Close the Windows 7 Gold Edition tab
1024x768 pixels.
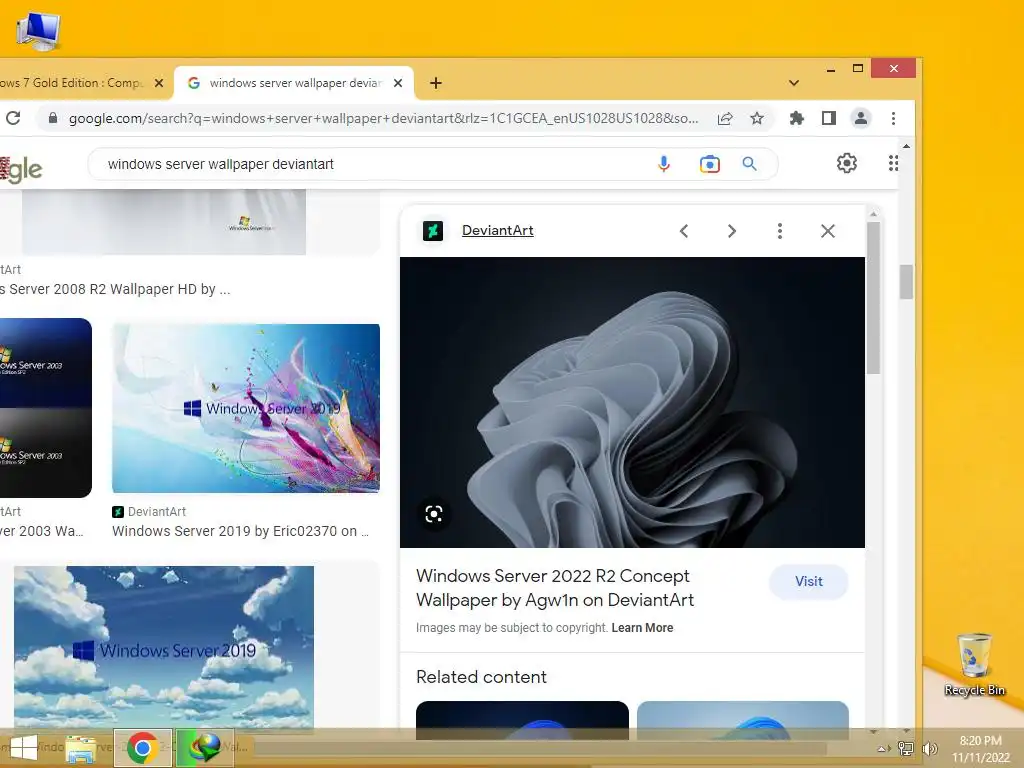point(159,83)
